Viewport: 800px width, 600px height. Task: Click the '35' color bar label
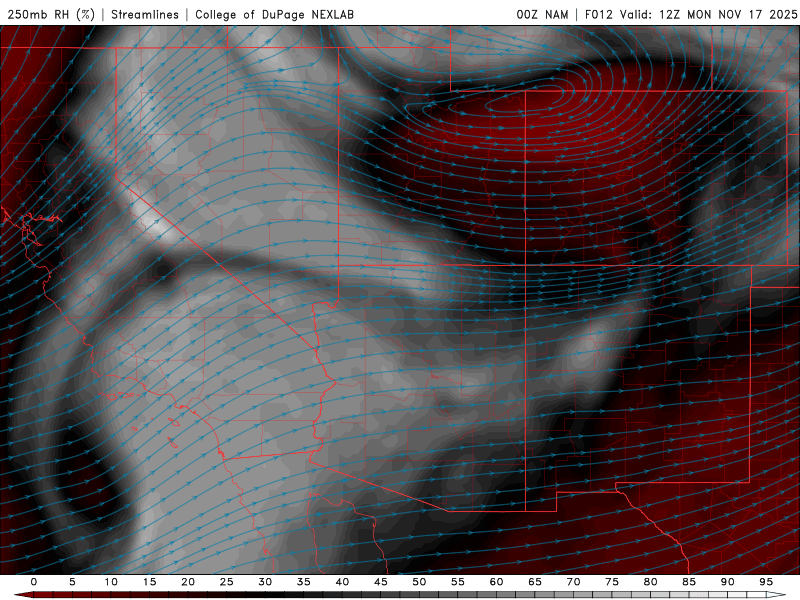(x=304, y=582)
